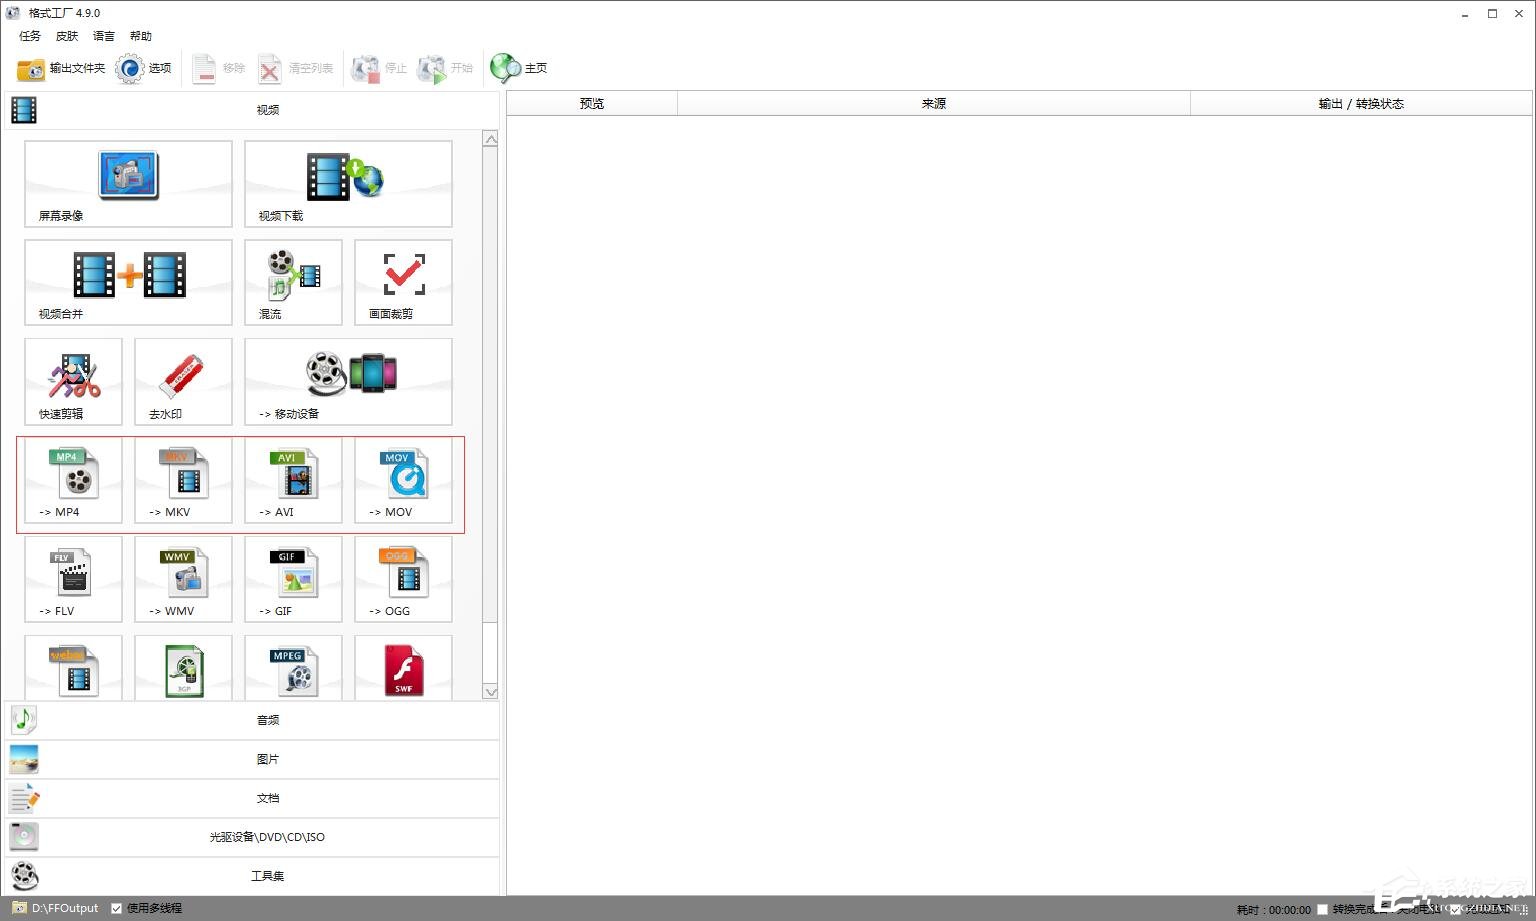Open the 视频下载 video download tool
The width and height of the screenshot is (1536, 921).
click(347, 183)
